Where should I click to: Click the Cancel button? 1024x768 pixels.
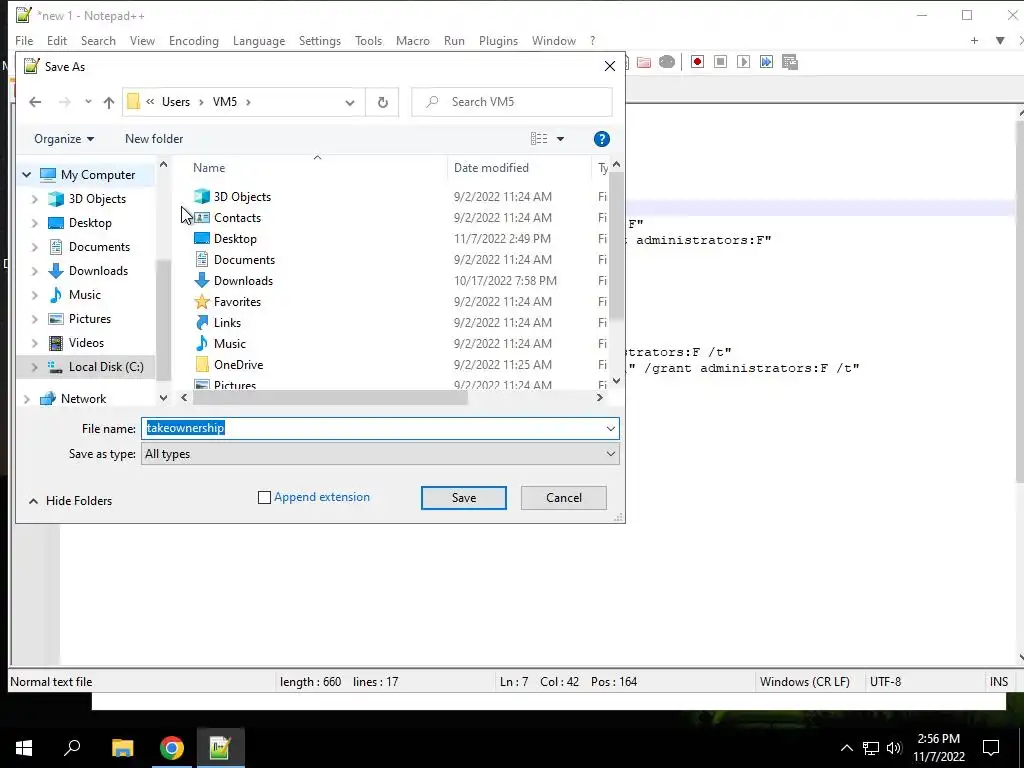[564, 498]
